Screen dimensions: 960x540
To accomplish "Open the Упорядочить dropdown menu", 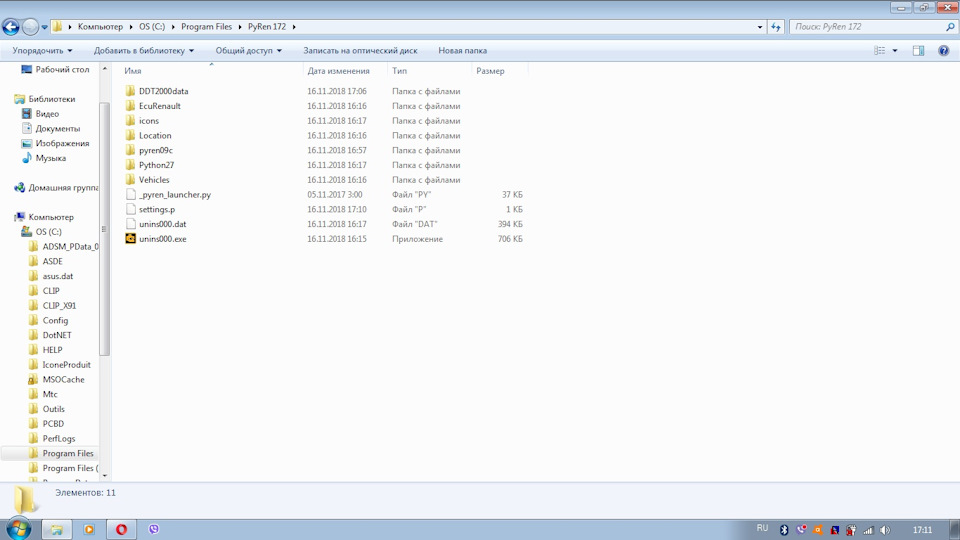I will (x=42, y=51).
